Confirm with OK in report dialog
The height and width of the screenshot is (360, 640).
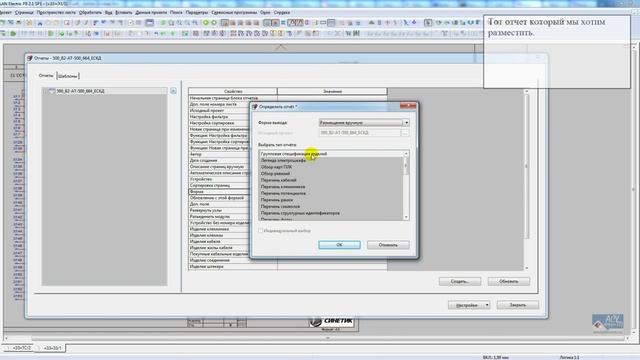click(339, 245)
